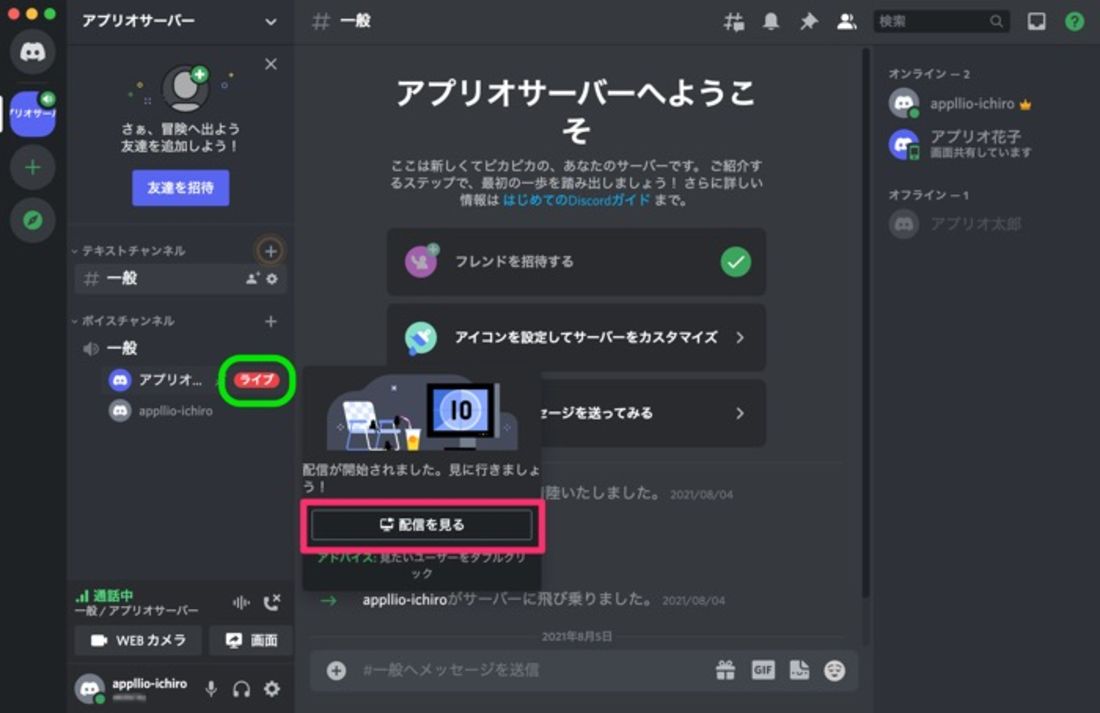The width and height of the screenshot is (1100, 713).
Task: Create a voice channel with plus icon
Action: 271,321
